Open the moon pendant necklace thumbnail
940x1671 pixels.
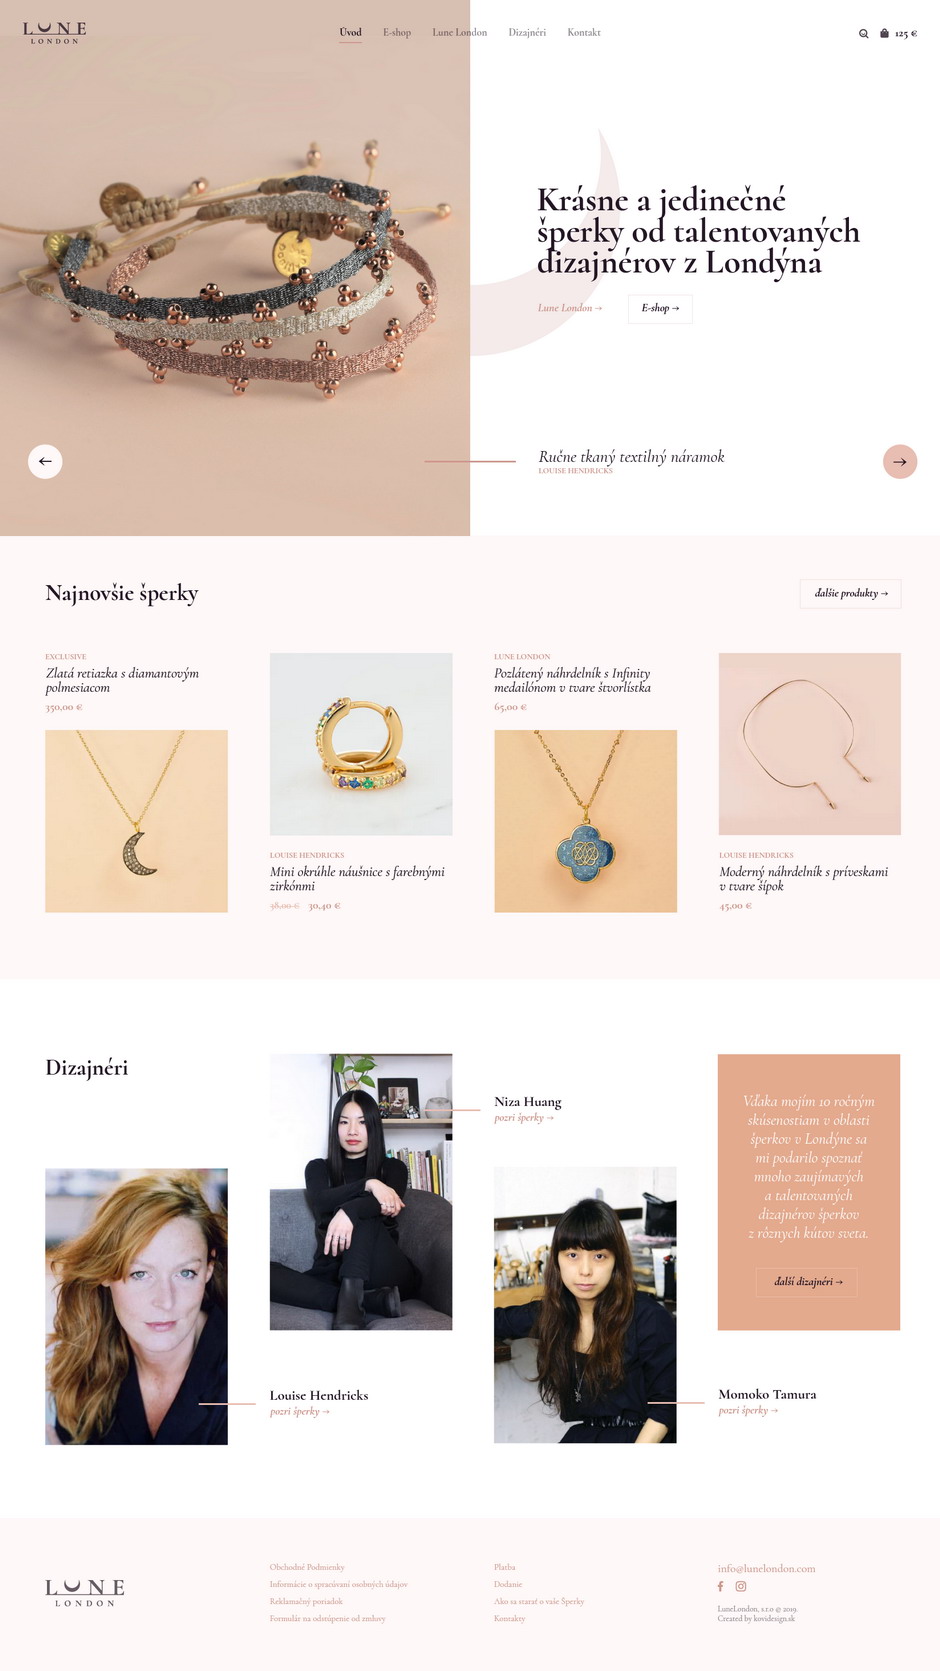pos(136,821)
